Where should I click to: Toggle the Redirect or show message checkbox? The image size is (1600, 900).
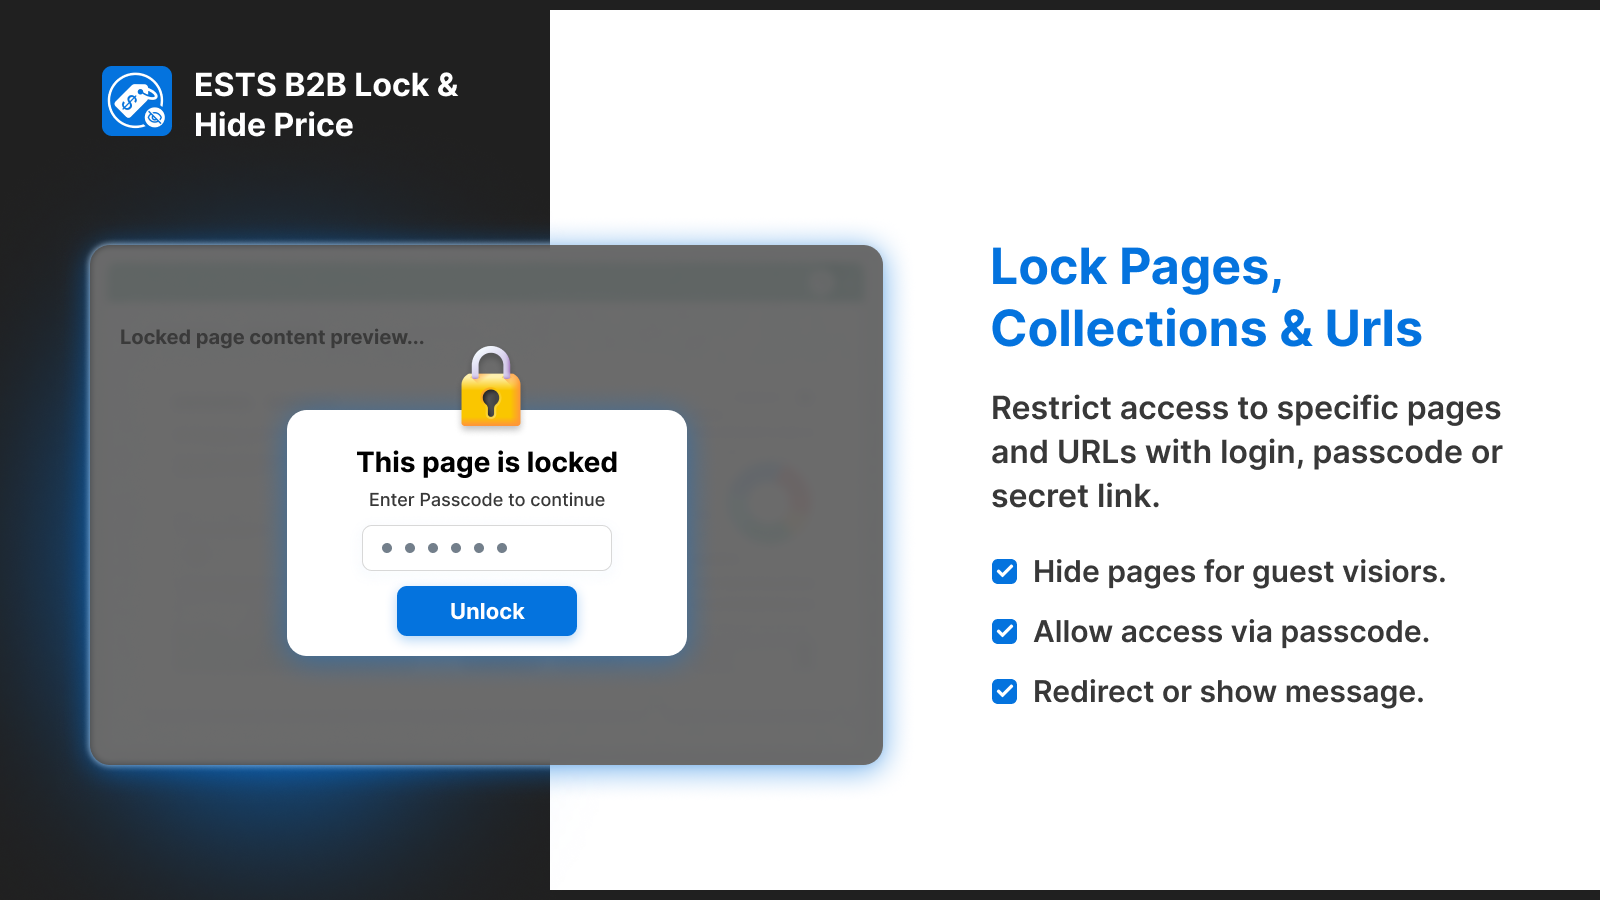pos(1005,691)
